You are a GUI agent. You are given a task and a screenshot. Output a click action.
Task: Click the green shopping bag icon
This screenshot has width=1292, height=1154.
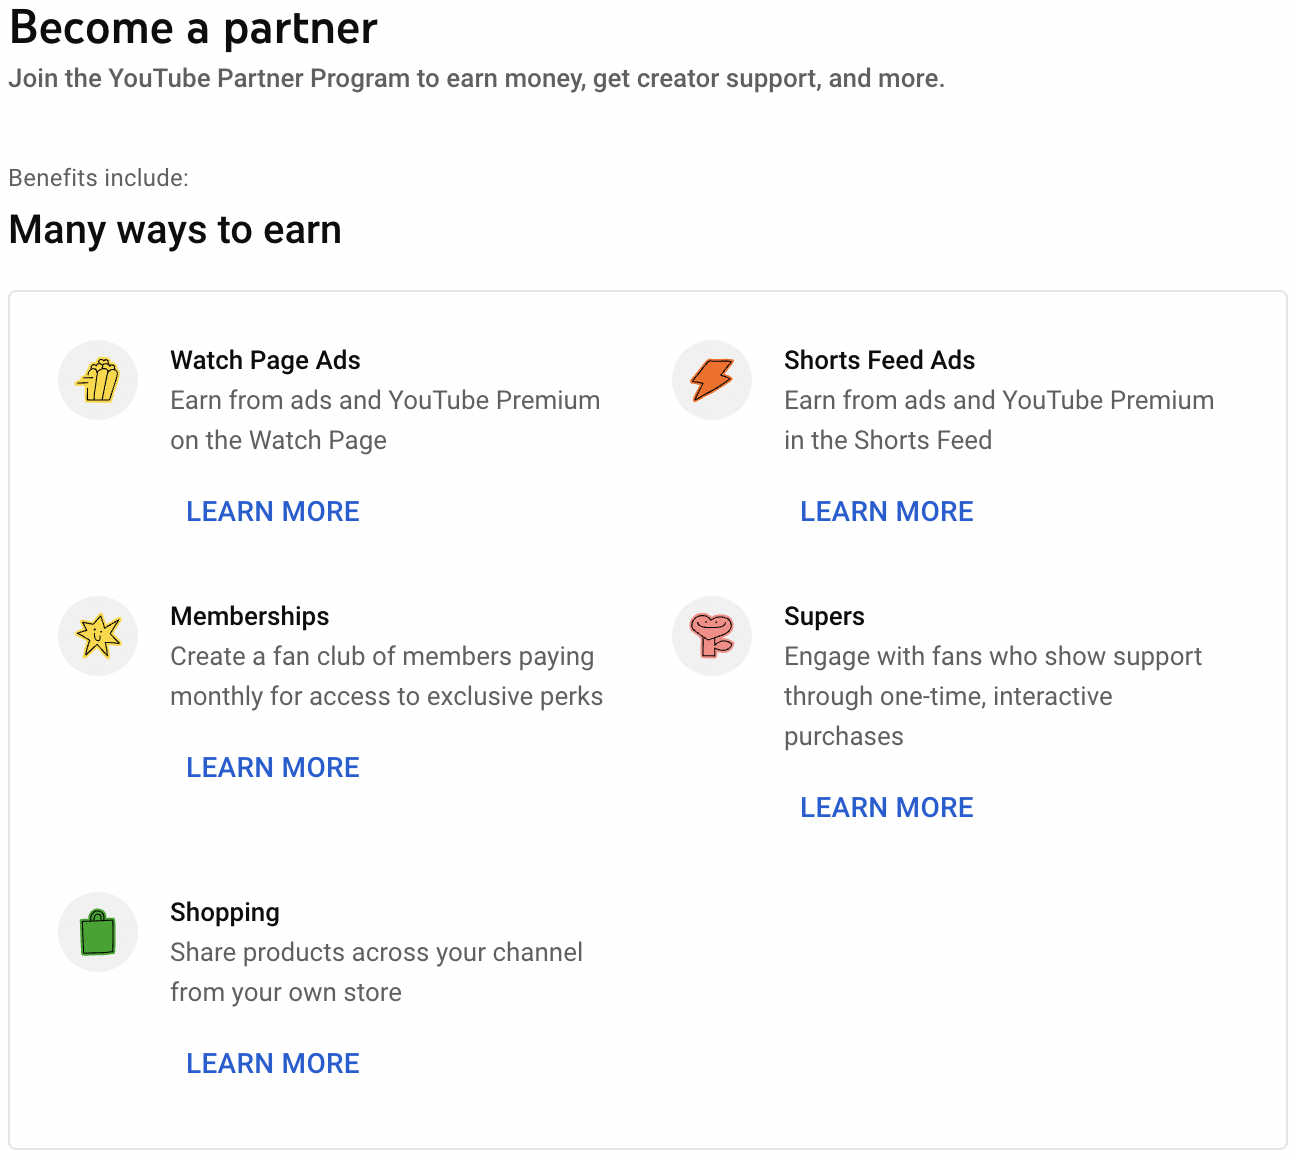click(98, 932)
